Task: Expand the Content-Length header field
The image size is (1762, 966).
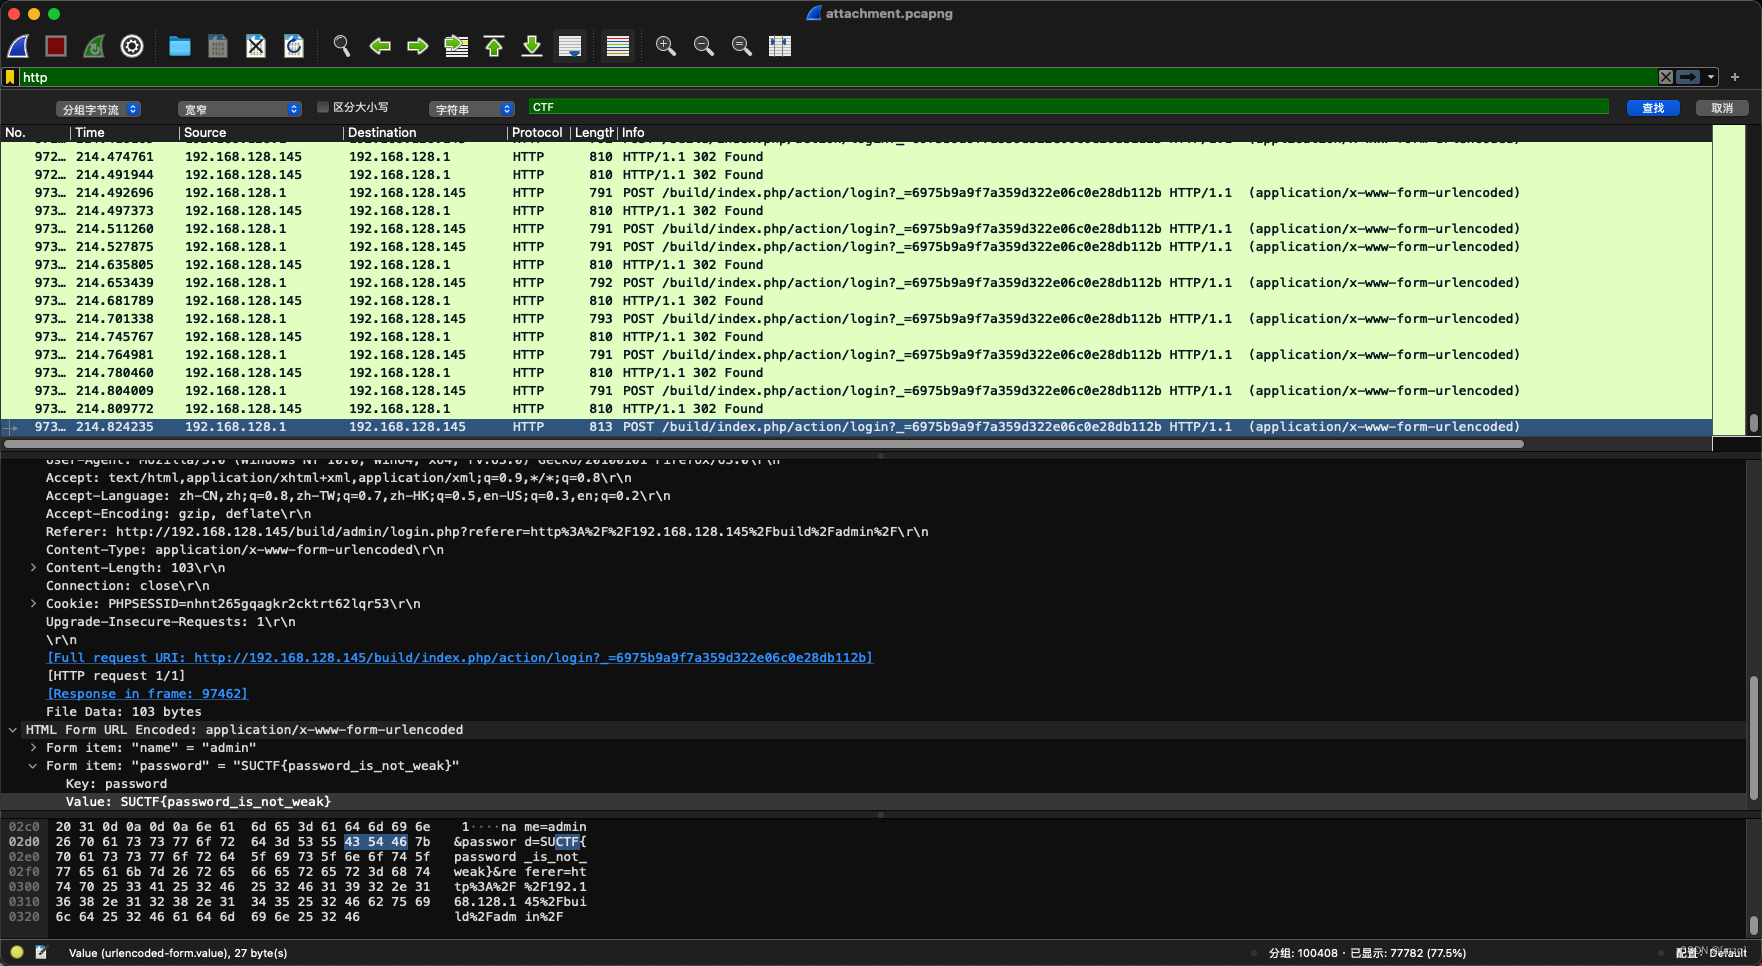Action: (x=33, y=568)
